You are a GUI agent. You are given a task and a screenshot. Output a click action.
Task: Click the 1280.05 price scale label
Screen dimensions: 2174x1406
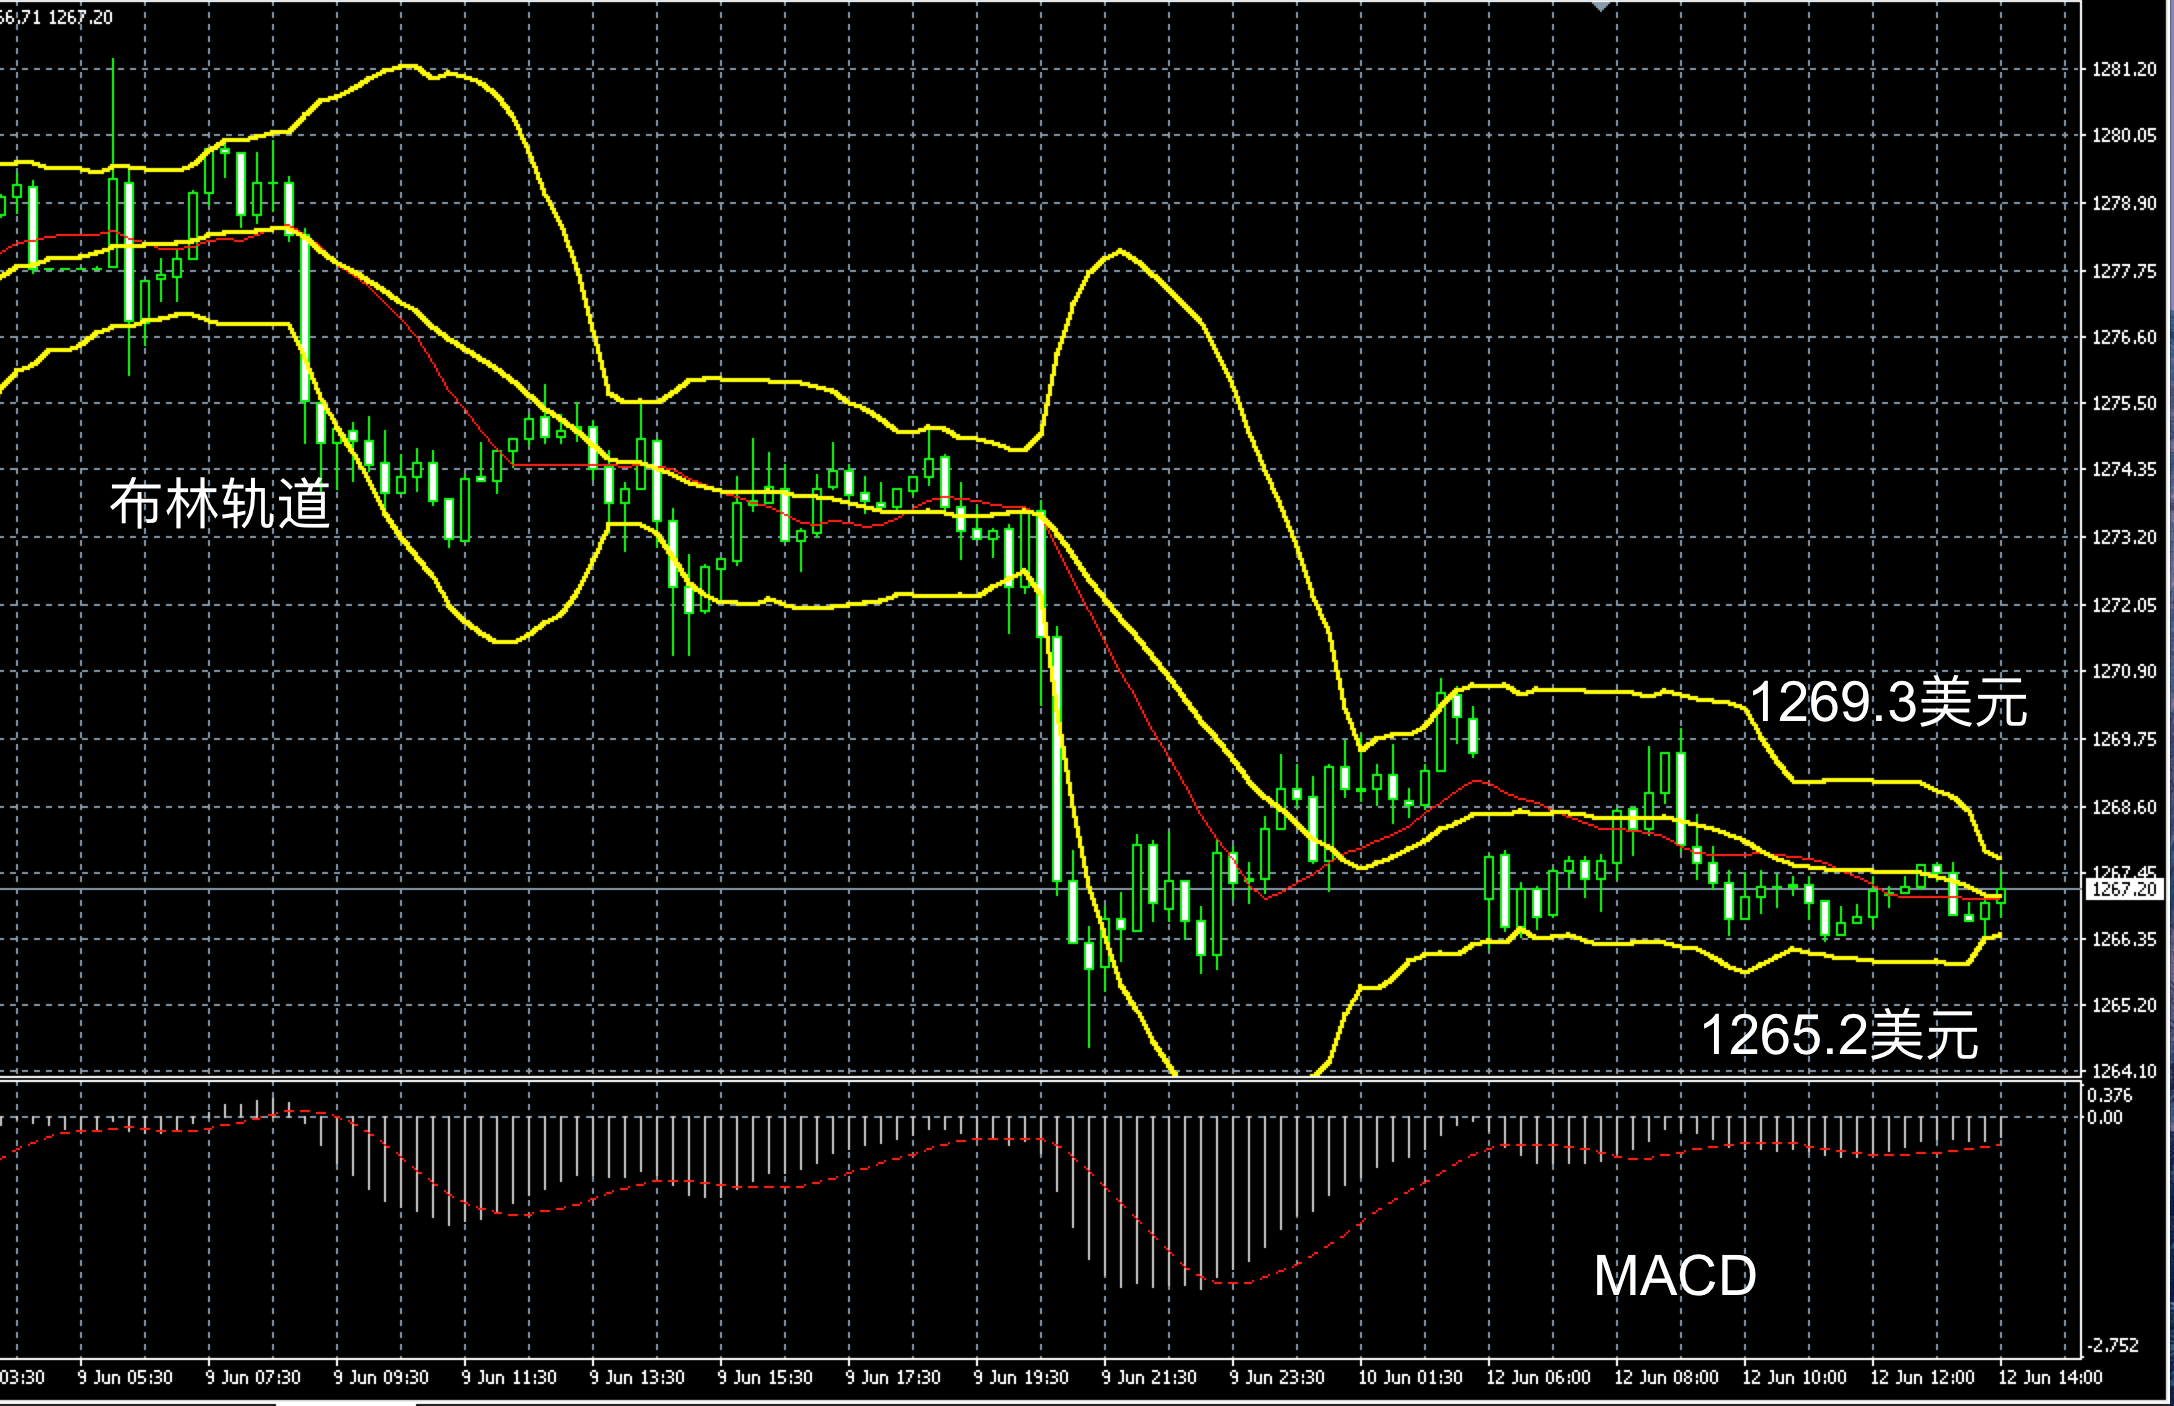point(2124,136)
